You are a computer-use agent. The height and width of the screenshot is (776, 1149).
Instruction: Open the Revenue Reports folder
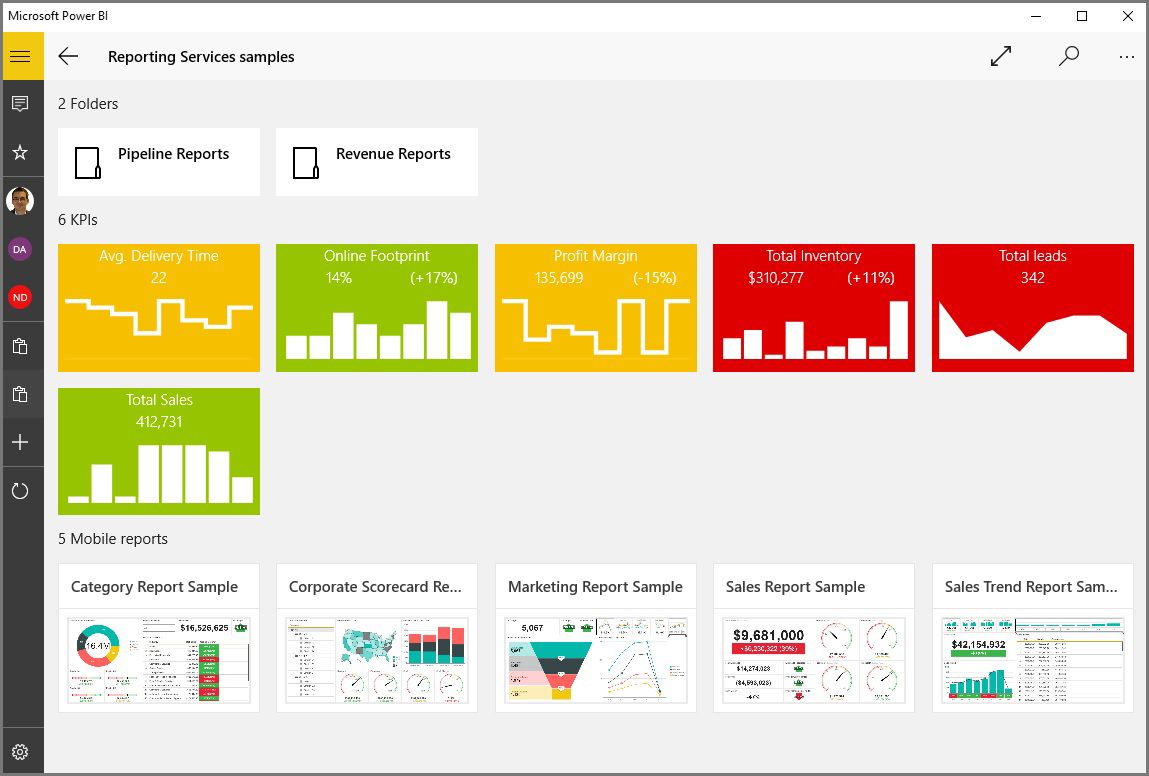pyautogui.click(x=376, y=161)
